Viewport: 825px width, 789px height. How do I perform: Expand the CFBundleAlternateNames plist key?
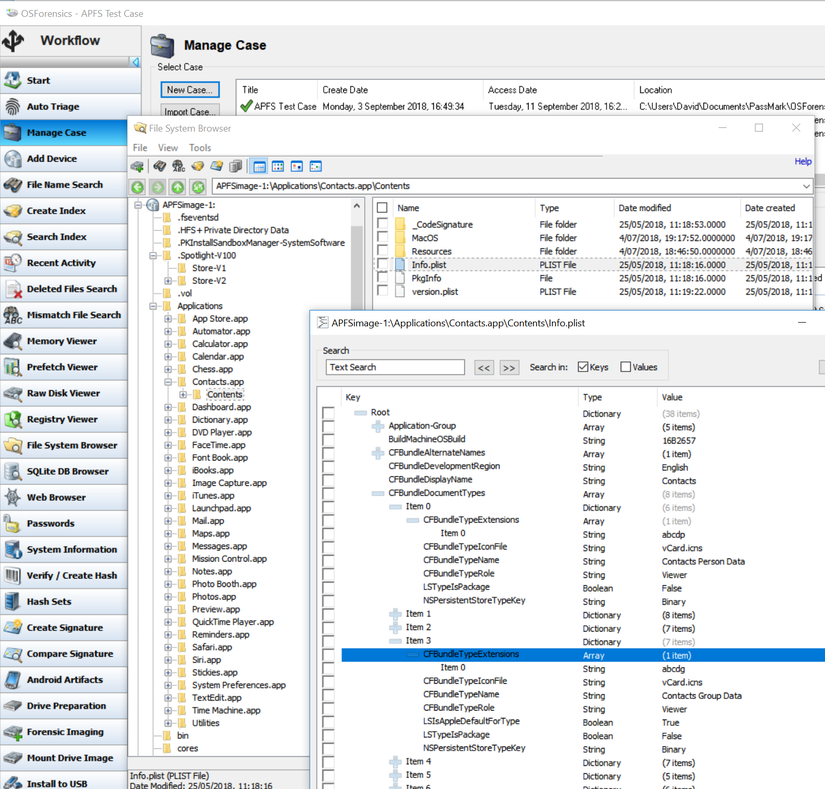click(x=378, y=453)
